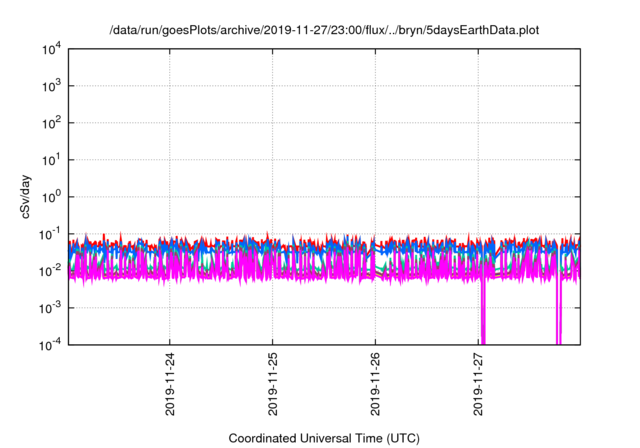Click the 10^-2 y-axis tick label

(x=51, y=271)
